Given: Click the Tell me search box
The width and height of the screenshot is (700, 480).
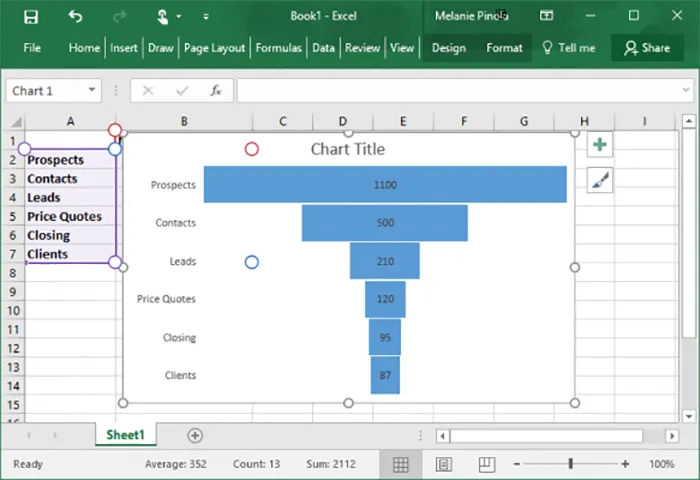Looking at the screenshot, I should tap(569, 48).
